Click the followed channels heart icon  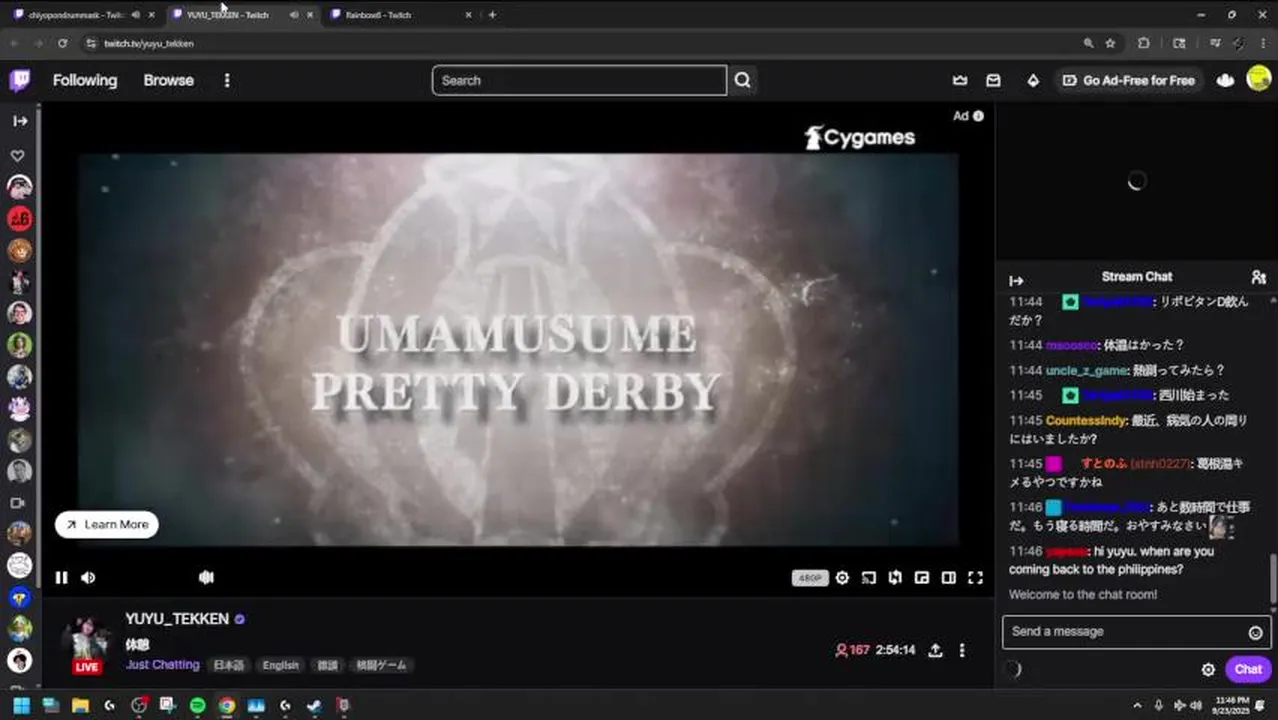coord(17,156)
